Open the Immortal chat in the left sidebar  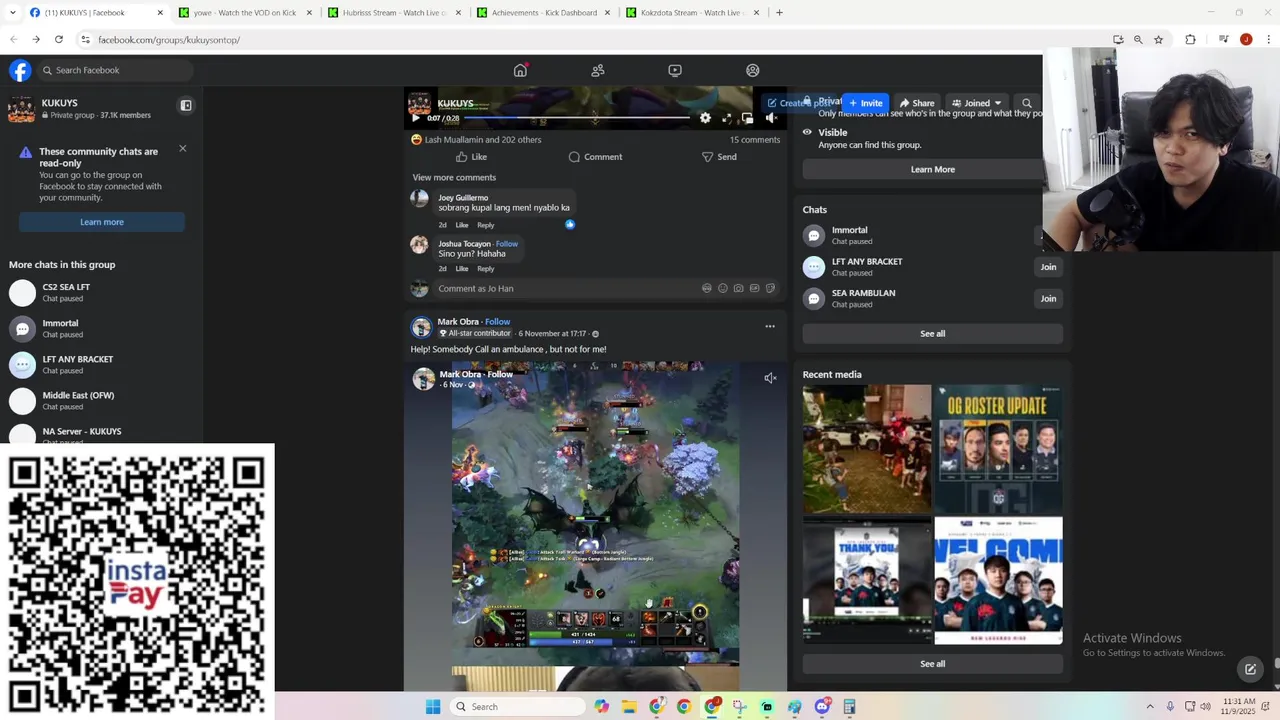[100, 328]
